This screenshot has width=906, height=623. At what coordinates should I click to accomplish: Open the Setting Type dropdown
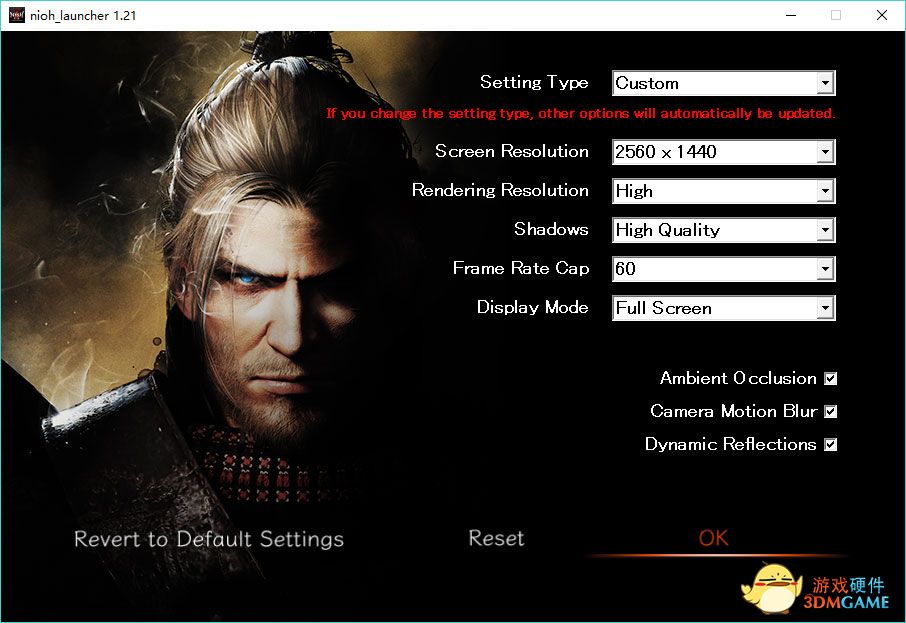click(x=723, y=83)
